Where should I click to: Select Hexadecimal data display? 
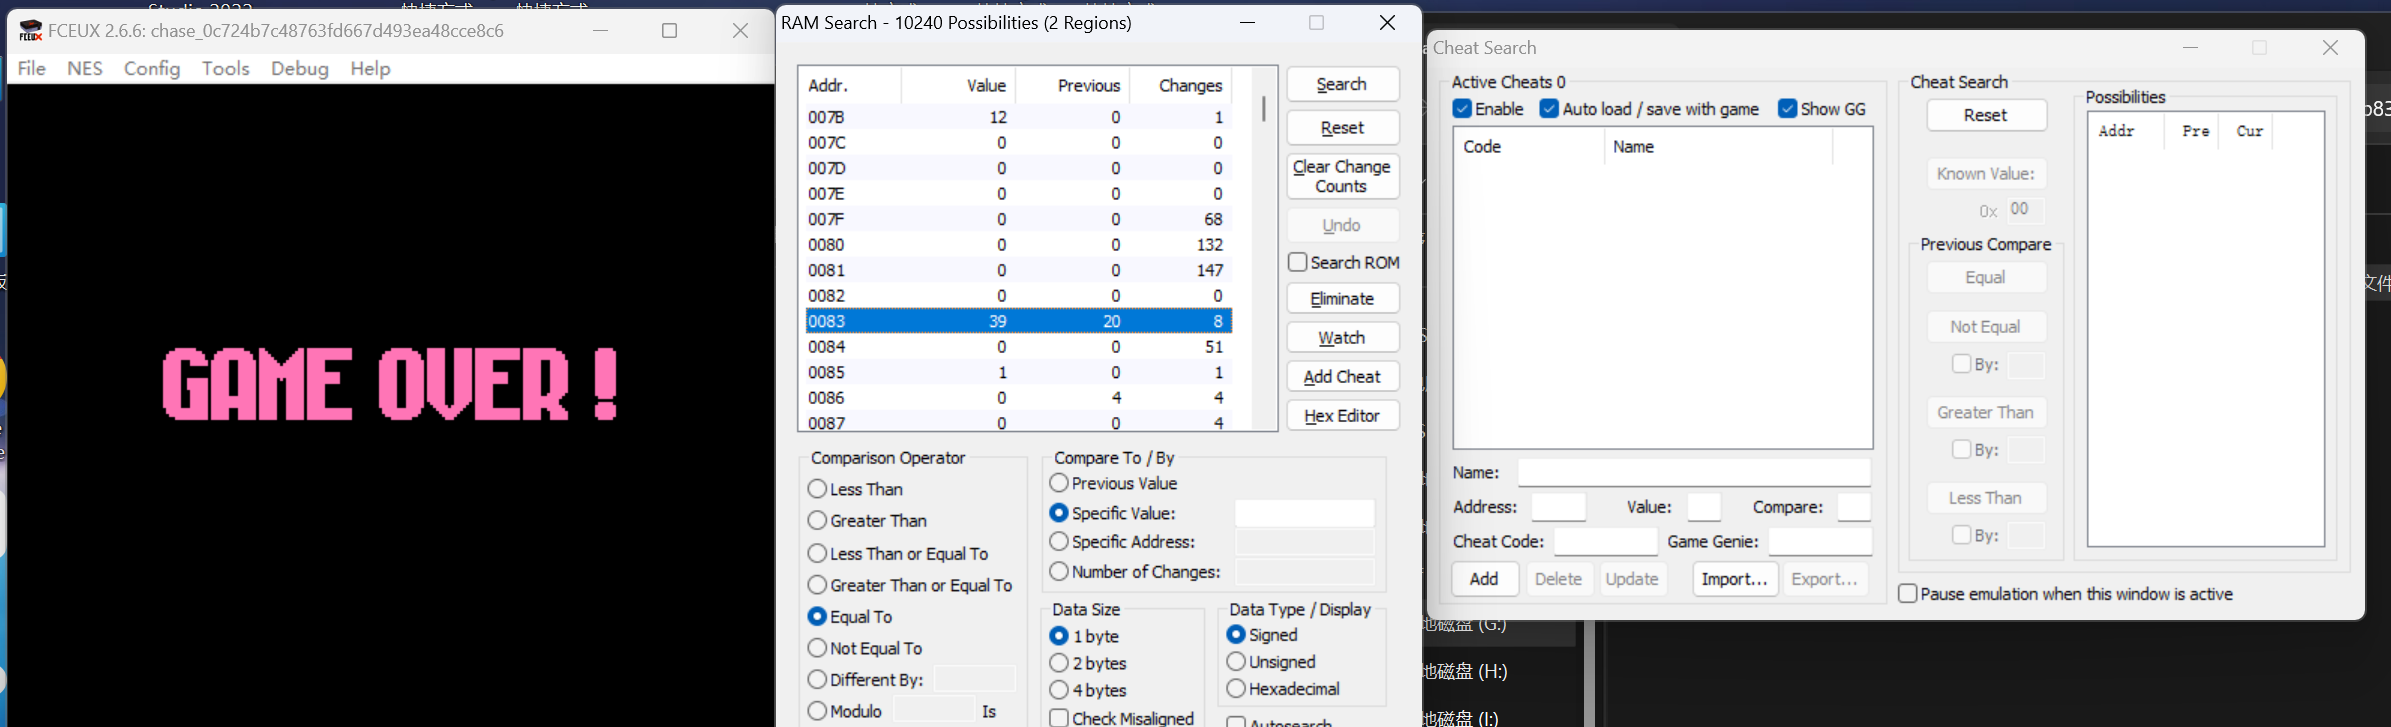1283,689
